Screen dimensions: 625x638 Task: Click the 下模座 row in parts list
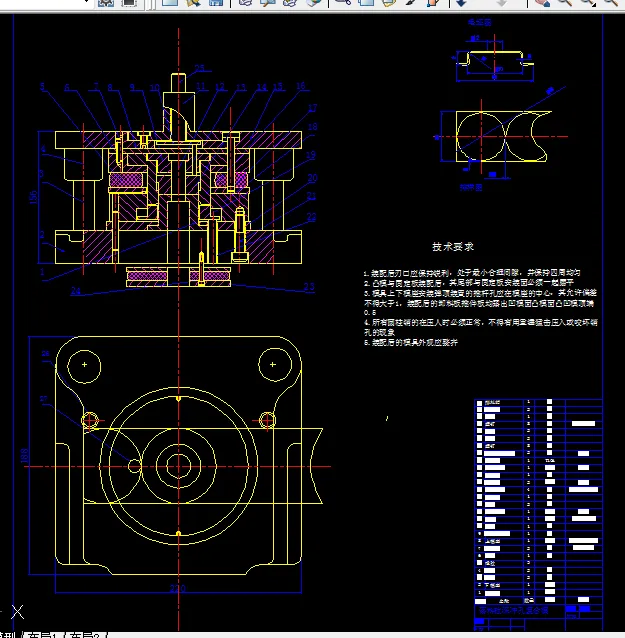[538, 585]
